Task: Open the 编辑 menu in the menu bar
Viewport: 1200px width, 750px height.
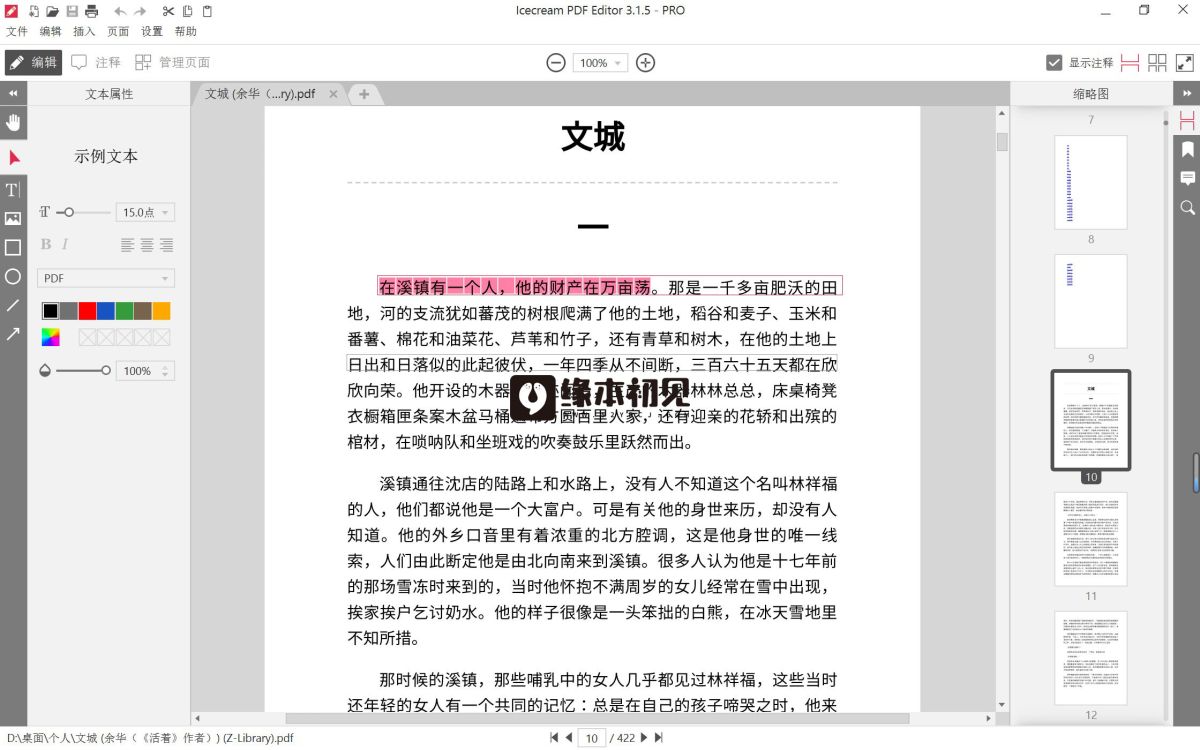Action: 50,32
